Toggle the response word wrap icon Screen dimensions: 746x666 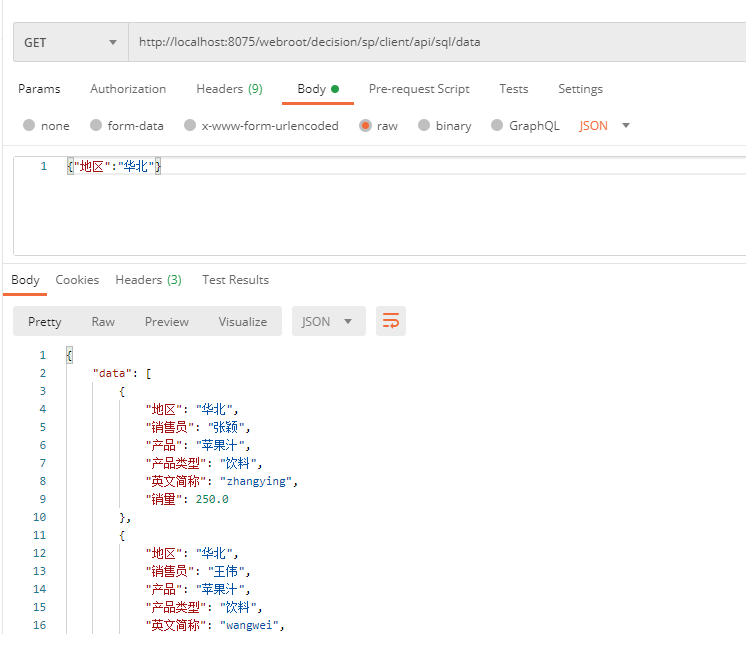point(391,321)
